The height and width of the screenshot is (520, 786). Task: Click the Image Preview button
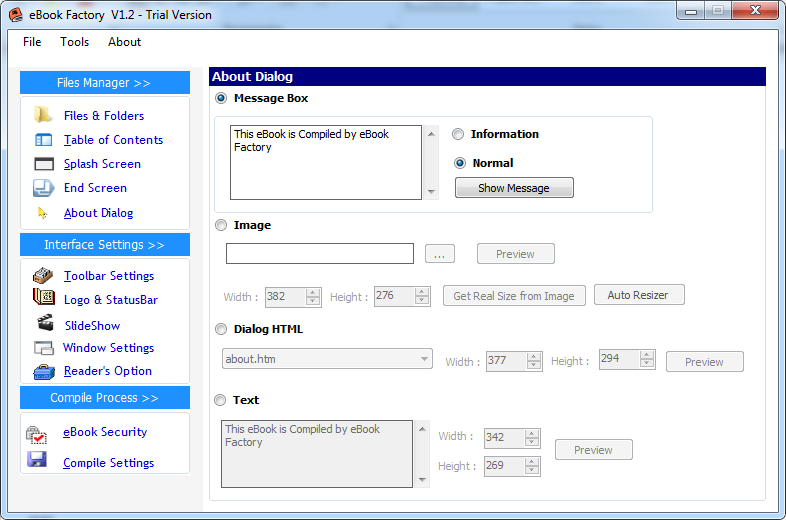pyautogui.click(x=516, y=254)
